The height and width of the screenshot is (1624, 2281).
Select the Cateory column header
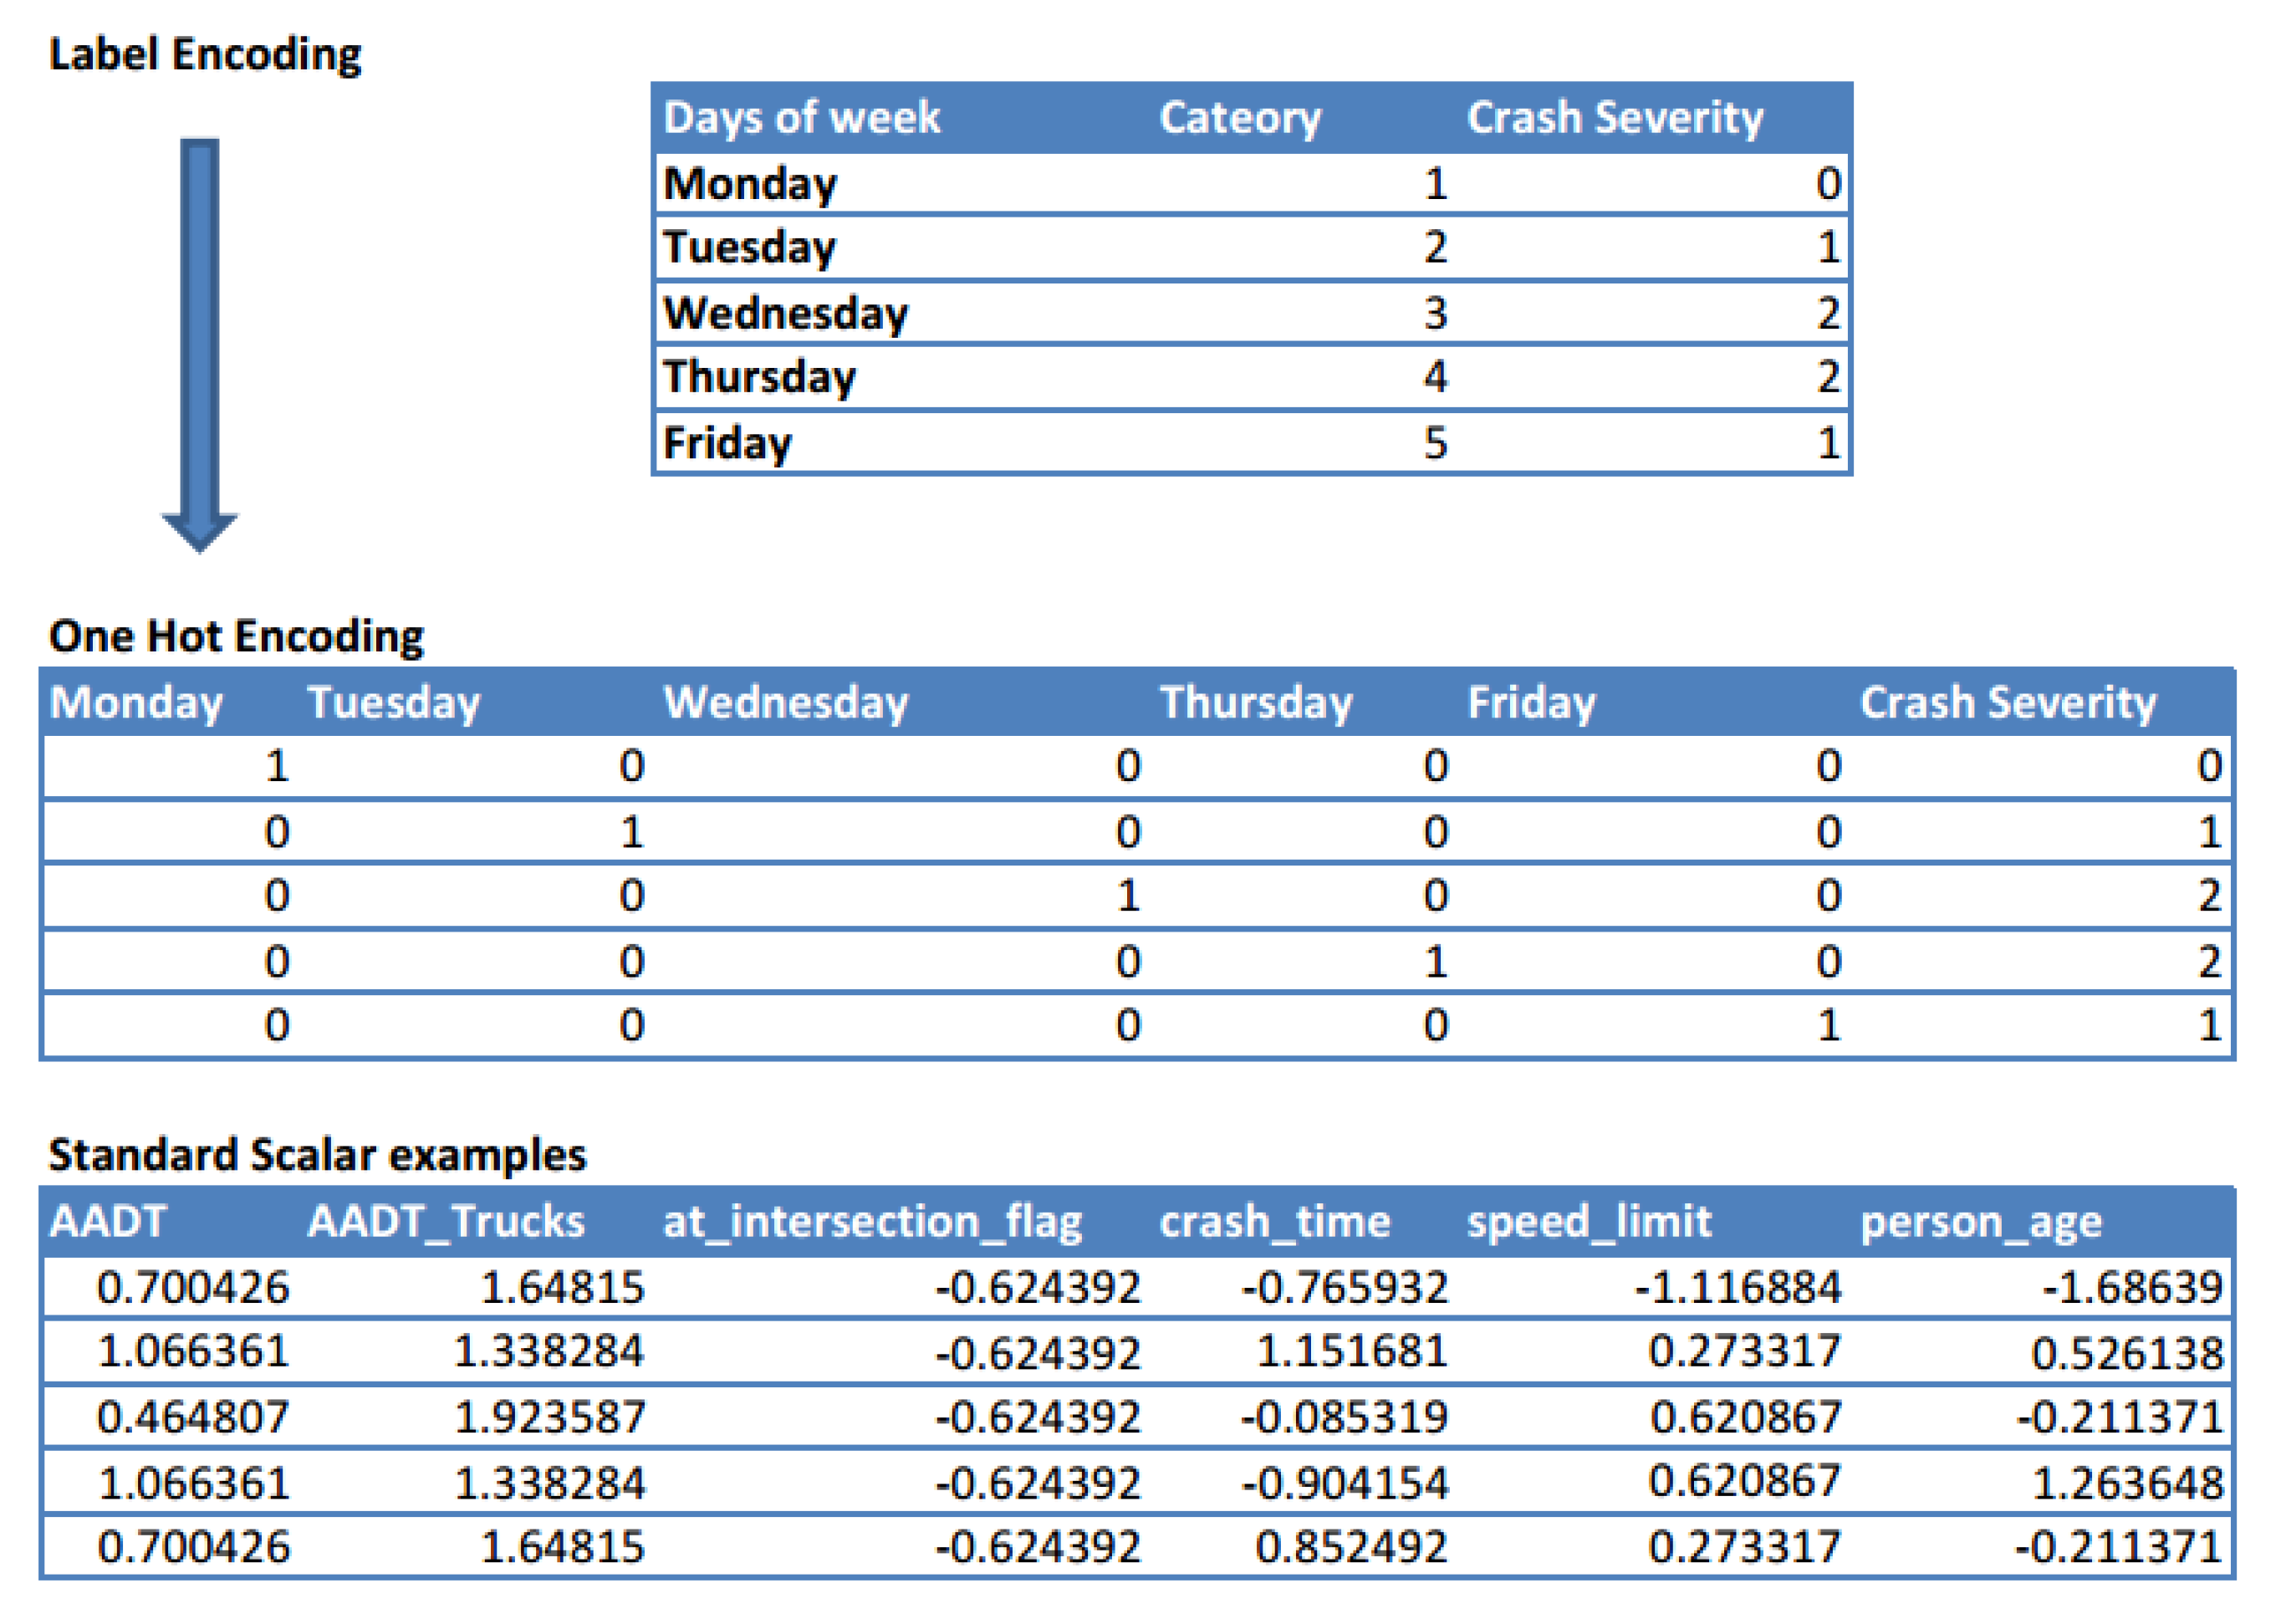[x=1240, y=118]
